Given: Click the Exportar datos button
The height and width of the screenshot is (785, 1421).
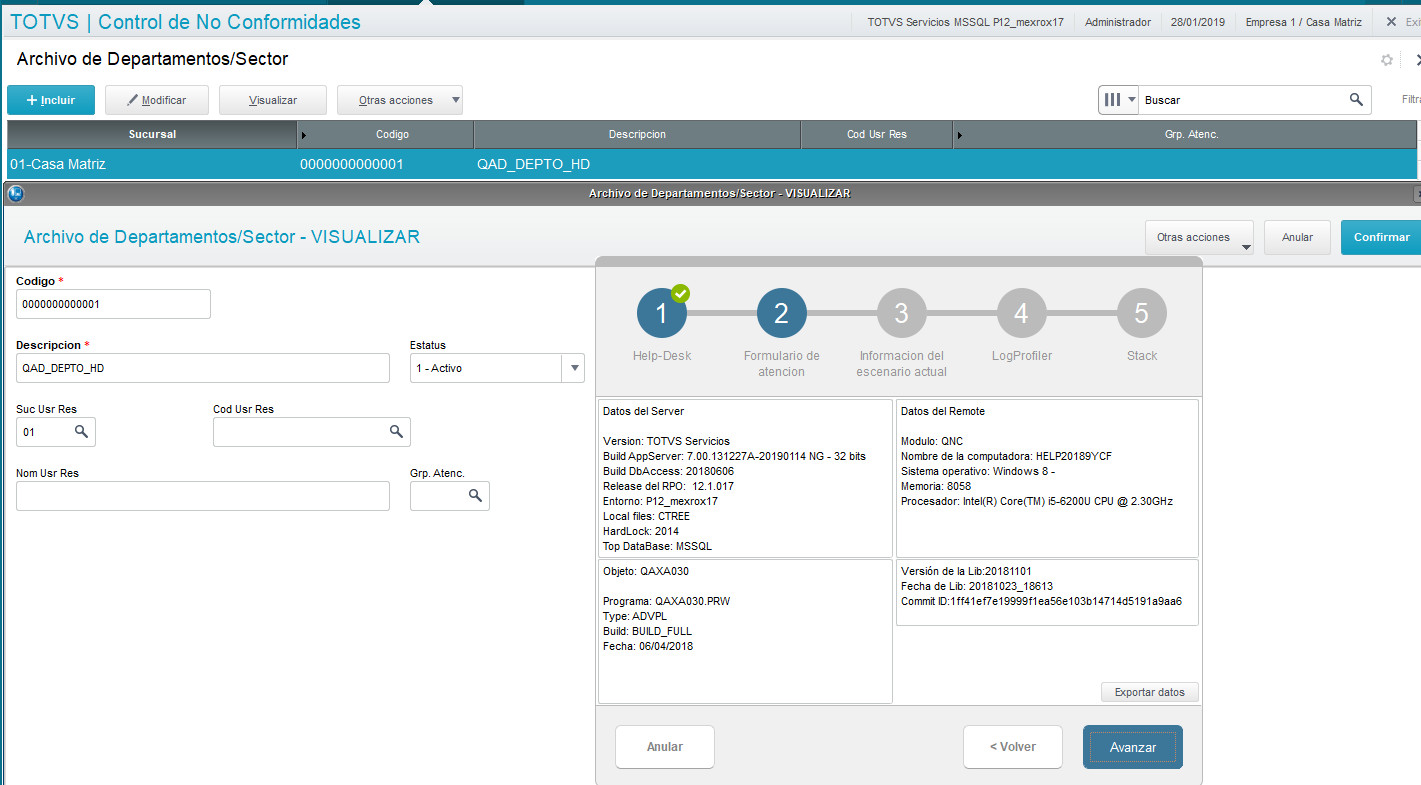Looking at the screenshot, I should (x=1150, y=692).
